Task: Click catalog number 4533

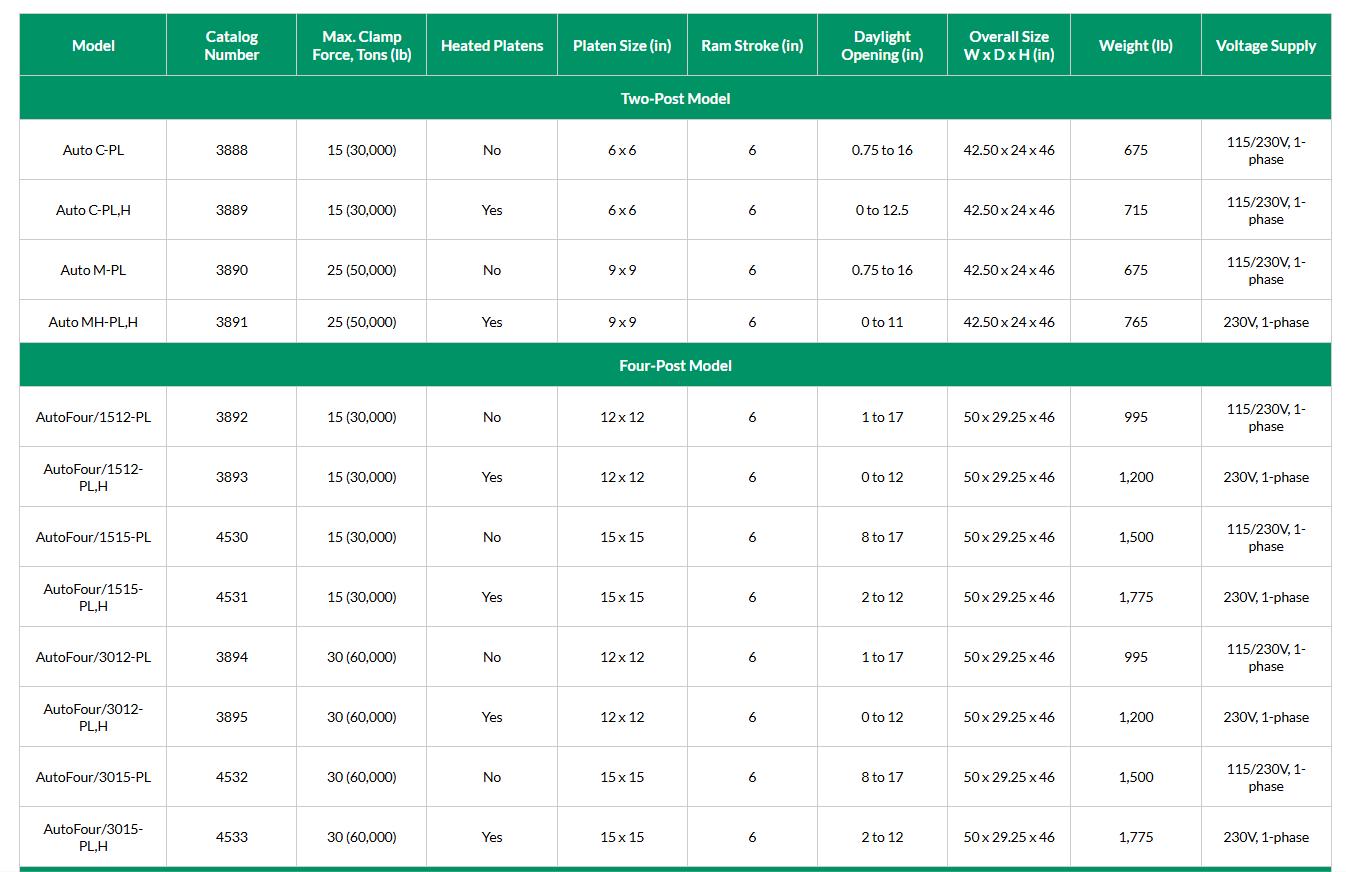Action: pyautogui.click(x=232, y=837)
